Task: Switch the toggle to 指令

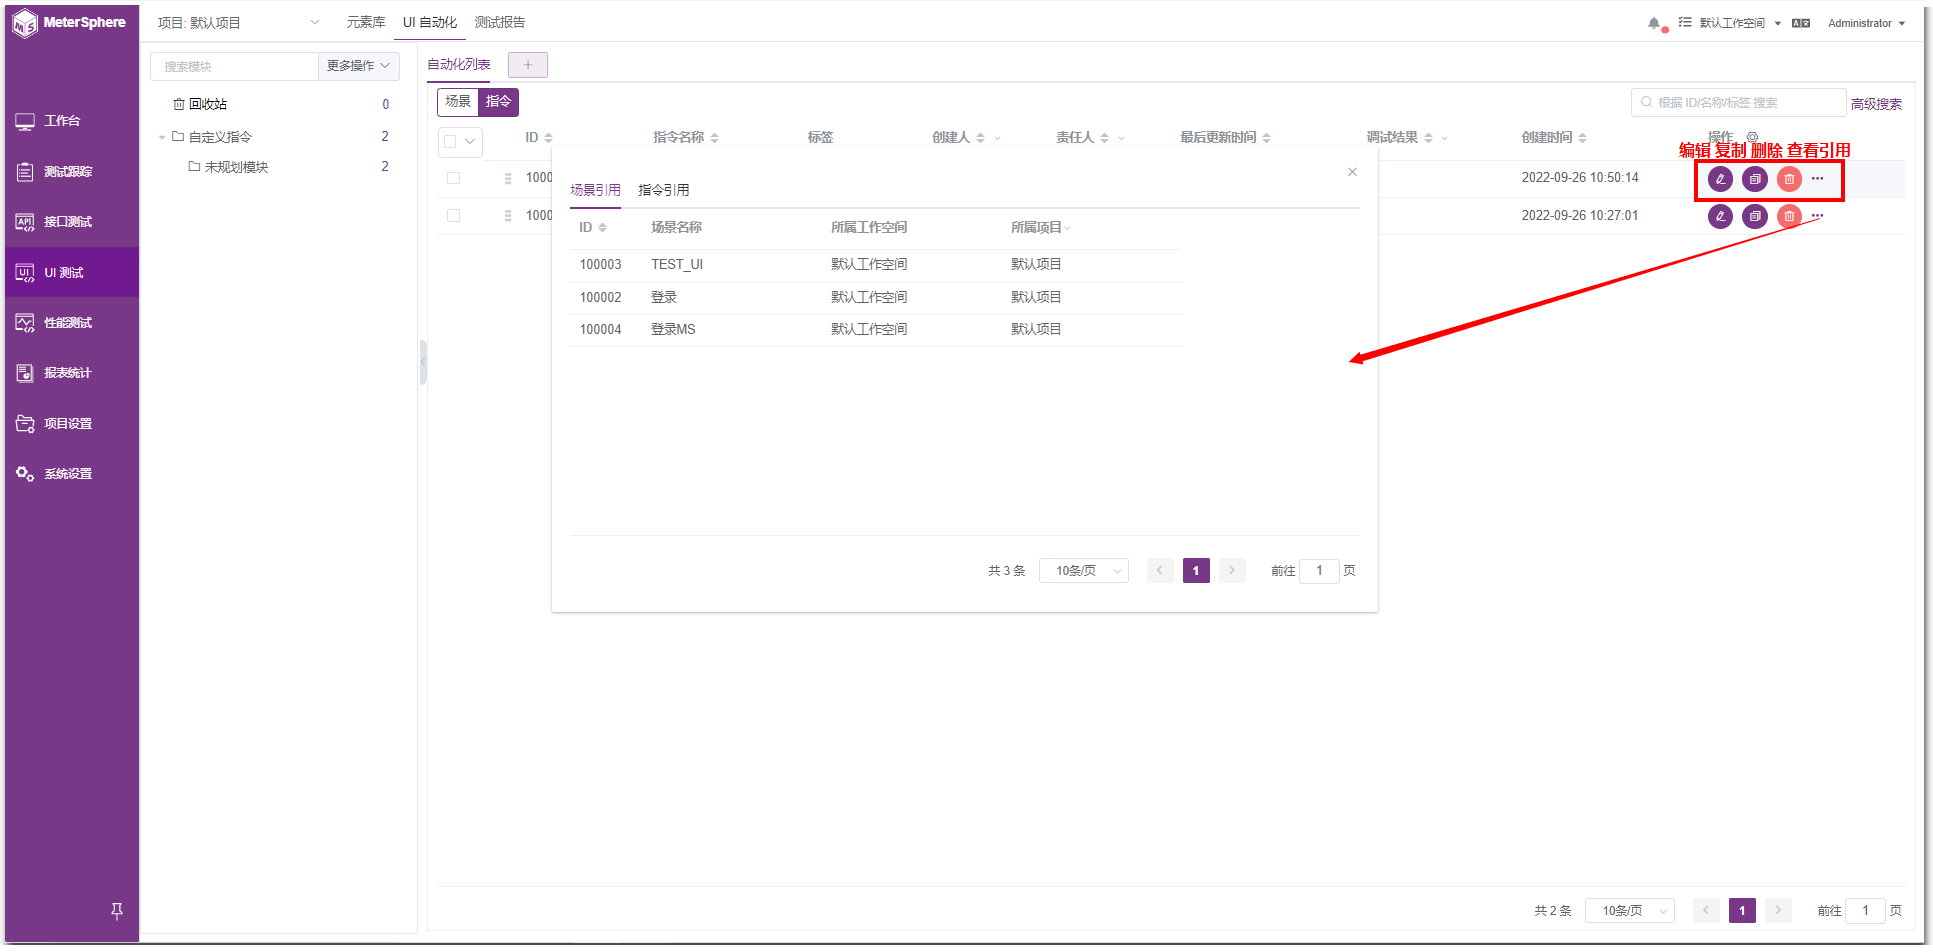Action: coord(498,102)
